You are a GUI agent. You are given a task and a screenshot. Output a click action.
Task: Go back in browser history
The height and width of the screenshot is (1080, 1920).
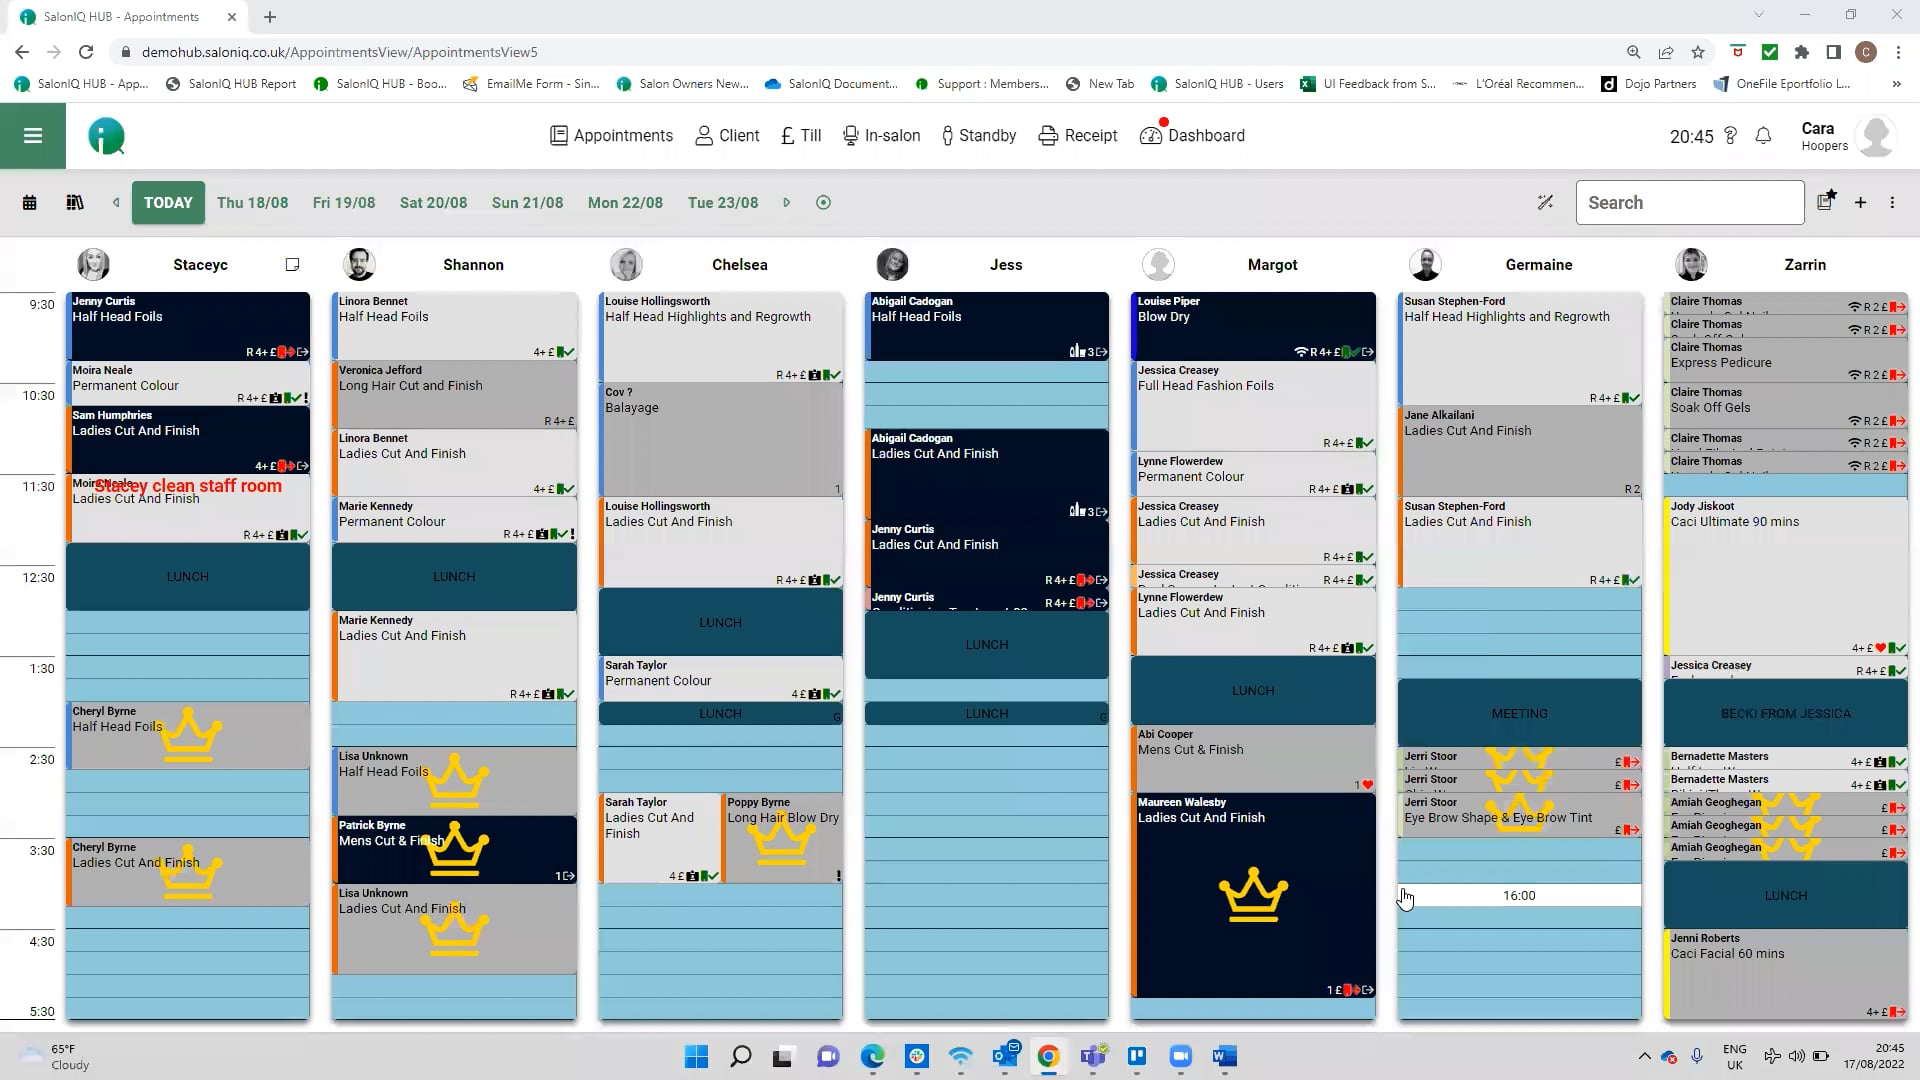pyautogui.click(x=22, y=52)
